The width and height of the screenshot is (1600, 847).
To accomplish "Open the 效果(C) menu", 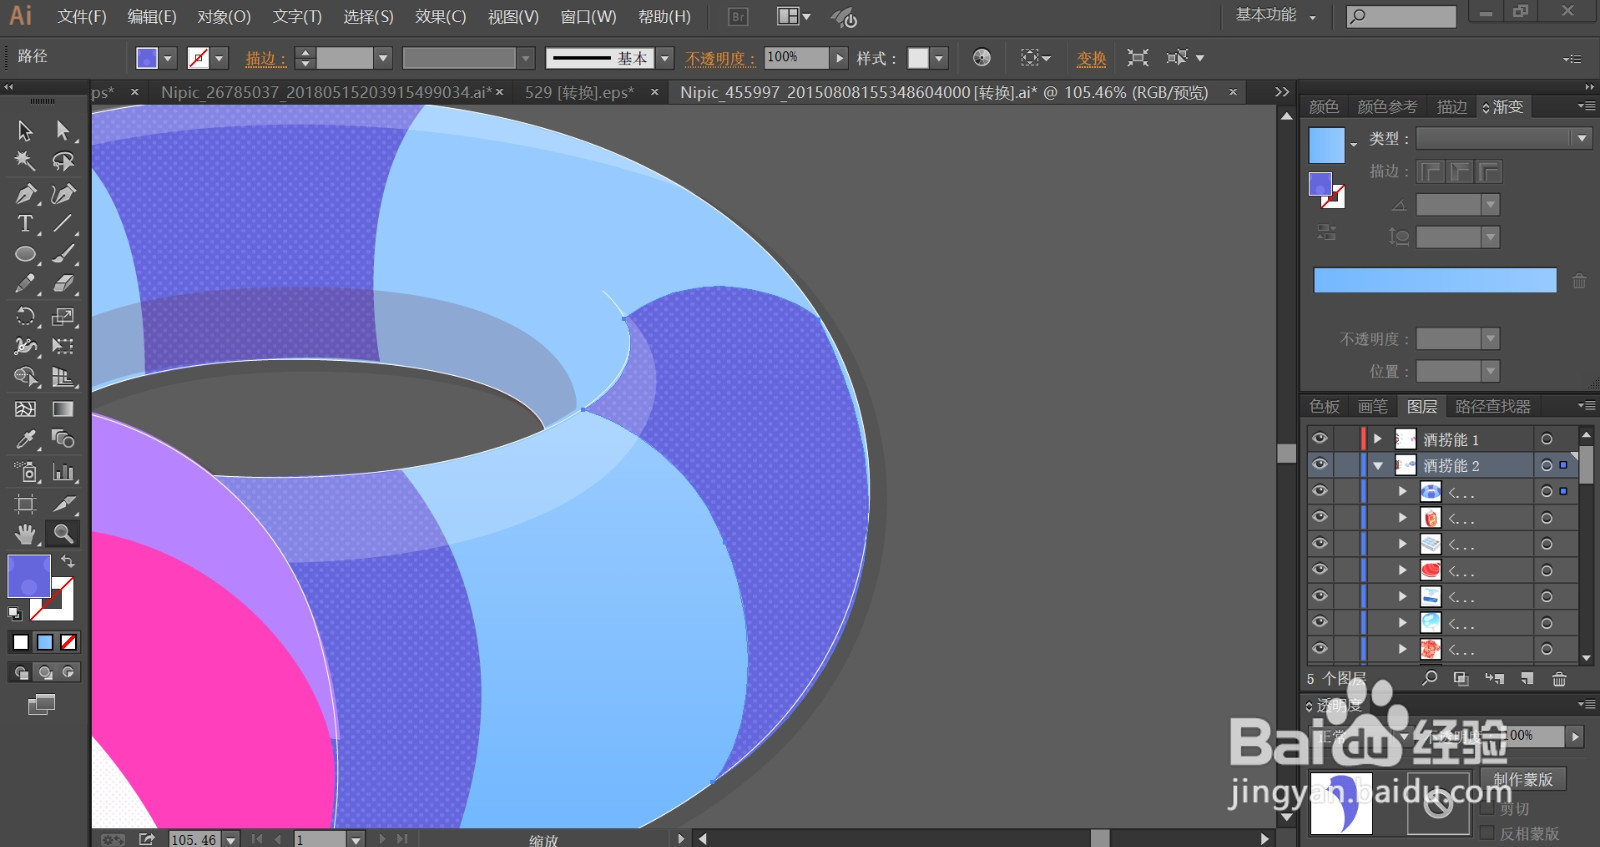I will coord(441,17).
